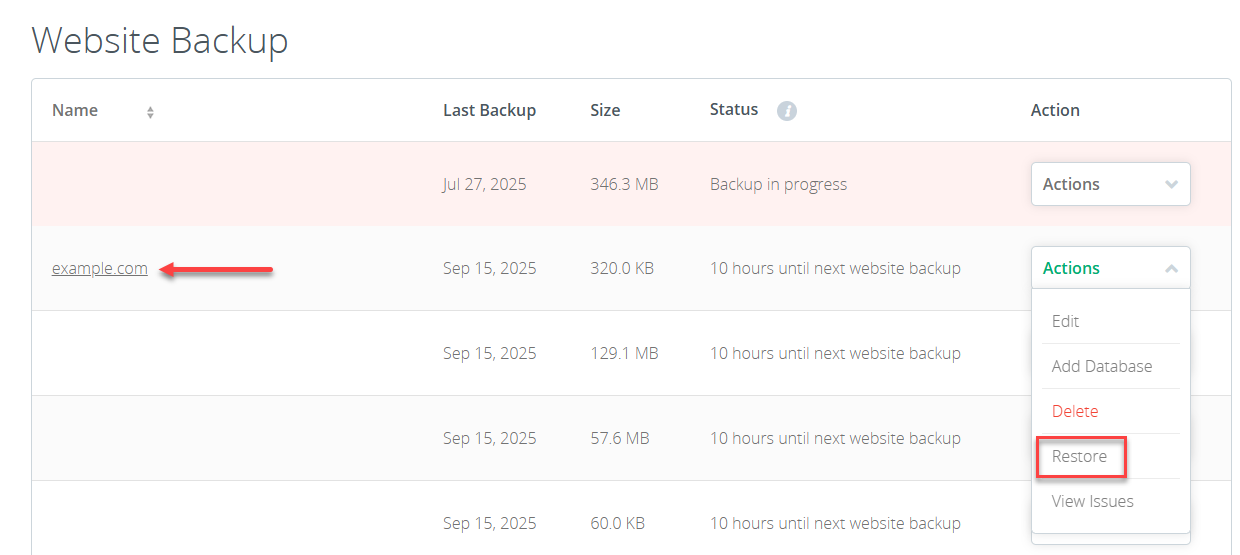
Task: Click the Status column header text
Action: 734,109
